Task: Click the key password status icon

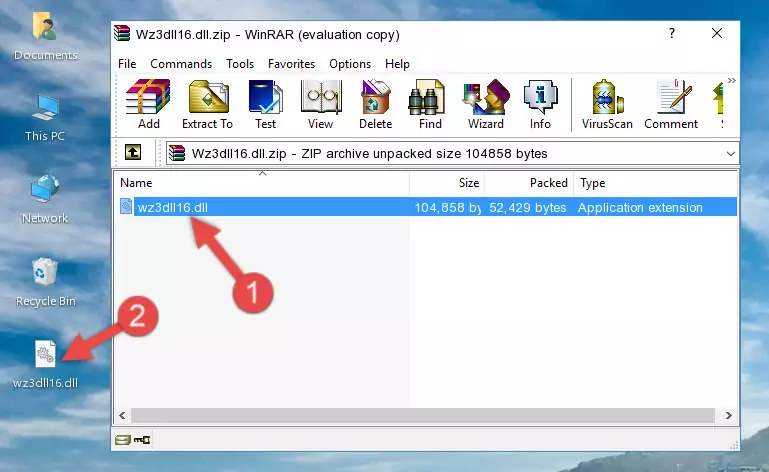Action: (x=142, y=440)
